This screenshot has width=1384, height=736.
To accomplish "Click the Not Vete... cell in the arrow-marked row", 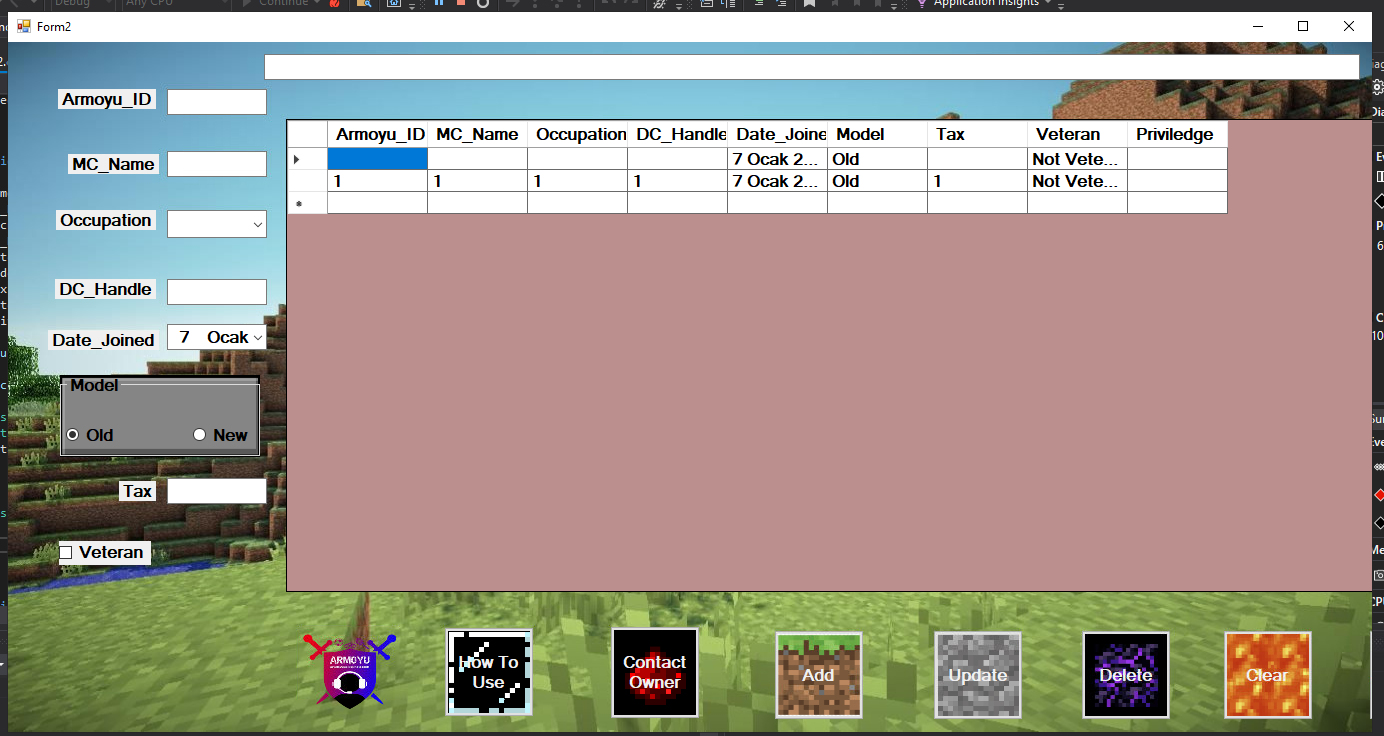I will point(1078,159).
